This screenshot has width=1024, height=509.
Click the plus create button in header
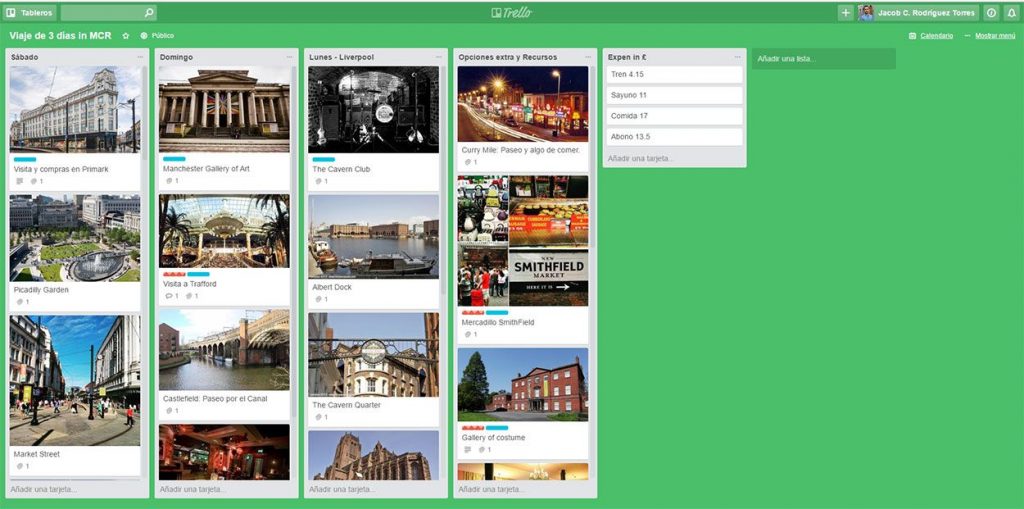click(x=846, y=12)
